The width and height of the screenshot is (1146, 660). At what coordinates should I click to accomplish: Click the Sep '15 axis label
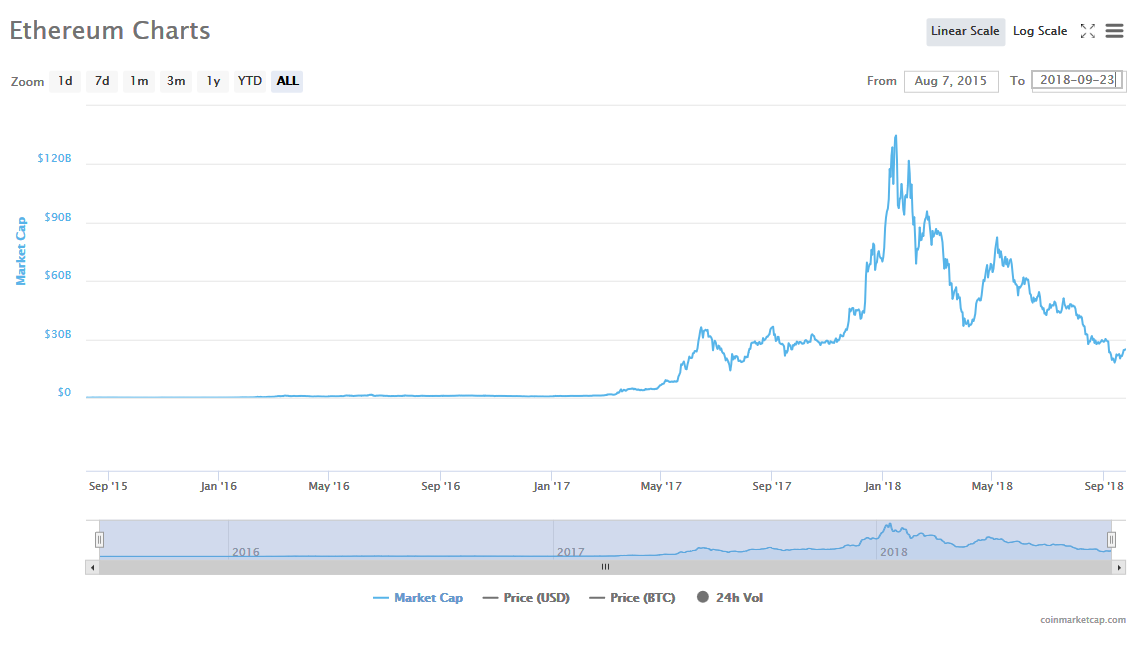[x=108, y=486]
